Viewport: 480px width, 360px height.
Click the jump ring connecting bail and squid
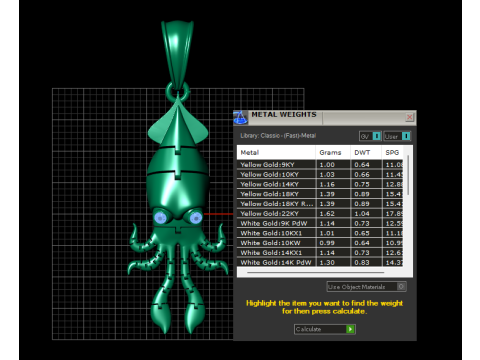pyautogui.click(x=178, y=91)
